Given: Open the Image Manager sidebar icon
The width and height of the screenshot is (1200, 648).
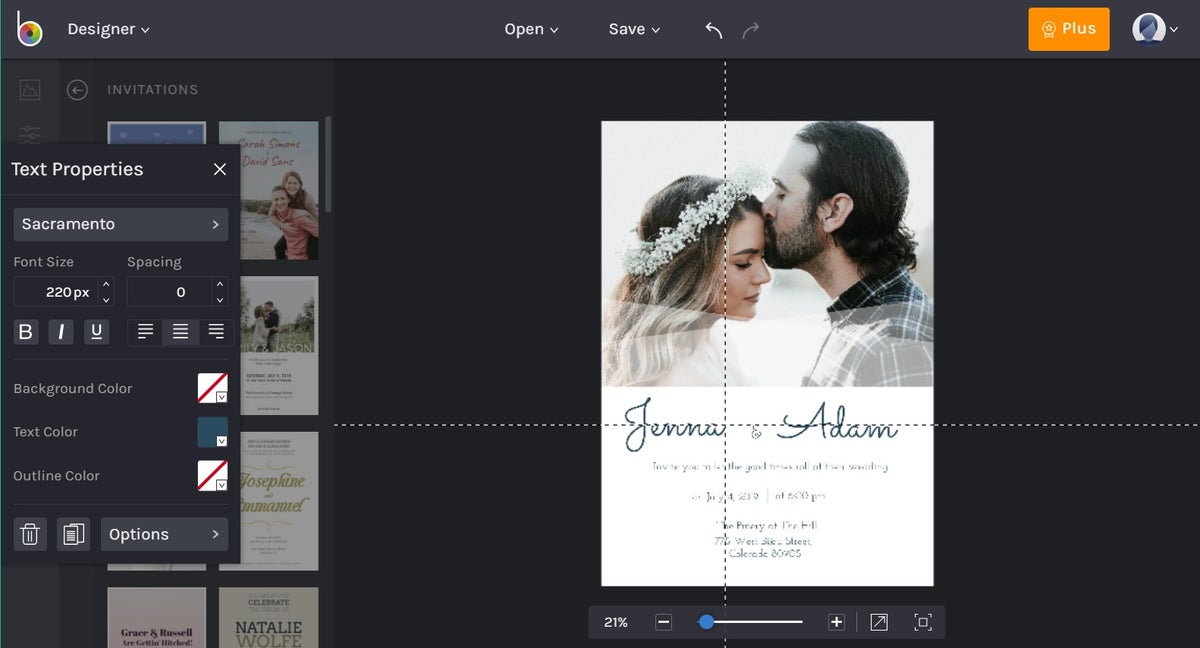Looking at the screenshot, I should [30, 90].
